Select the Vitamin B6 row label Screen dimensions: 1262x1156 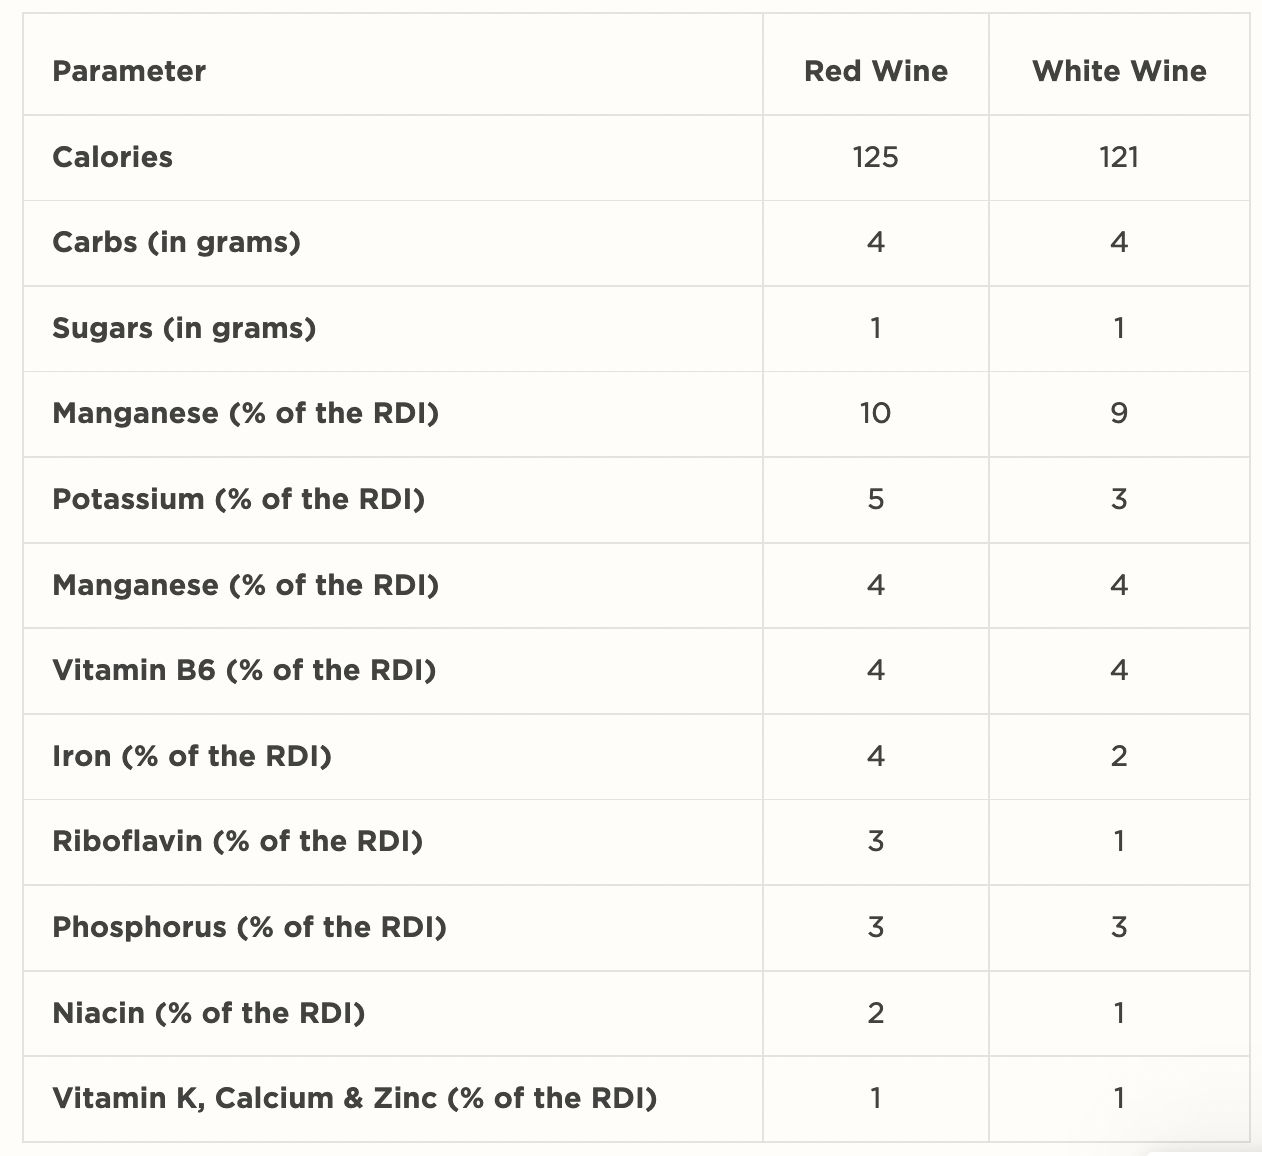pos(244,670)
